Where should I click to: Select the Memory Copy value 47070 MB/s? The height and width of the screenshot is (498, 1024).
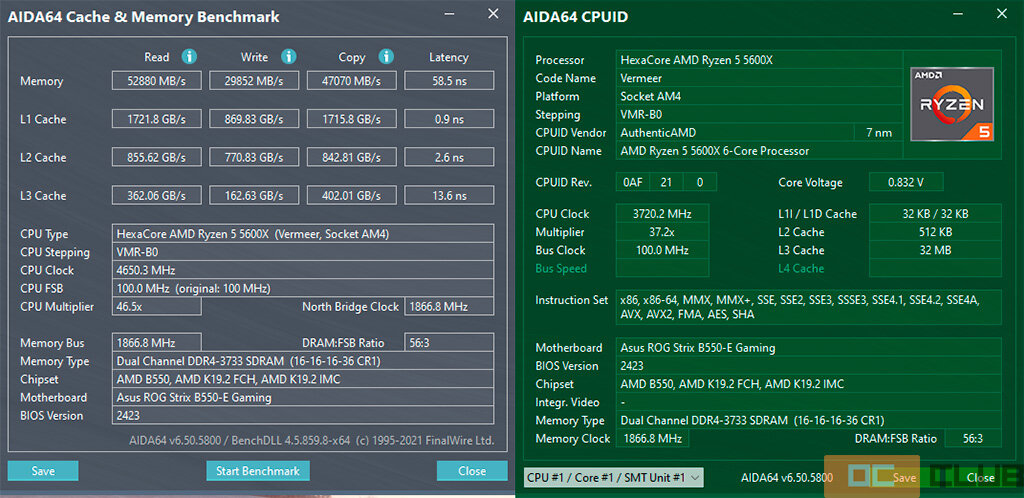click(351, 81)
